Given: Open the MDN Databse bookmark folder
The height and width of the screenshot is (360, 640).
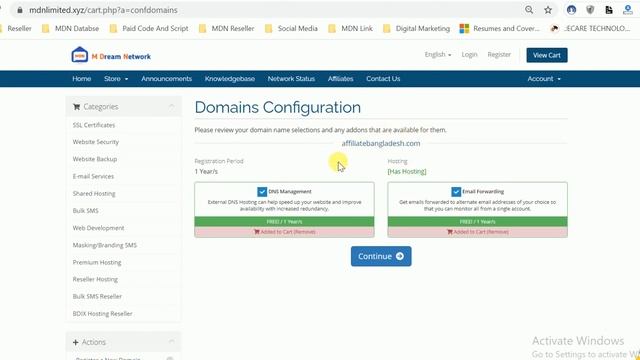Looking at the screenshot, I should pos(71,28).
